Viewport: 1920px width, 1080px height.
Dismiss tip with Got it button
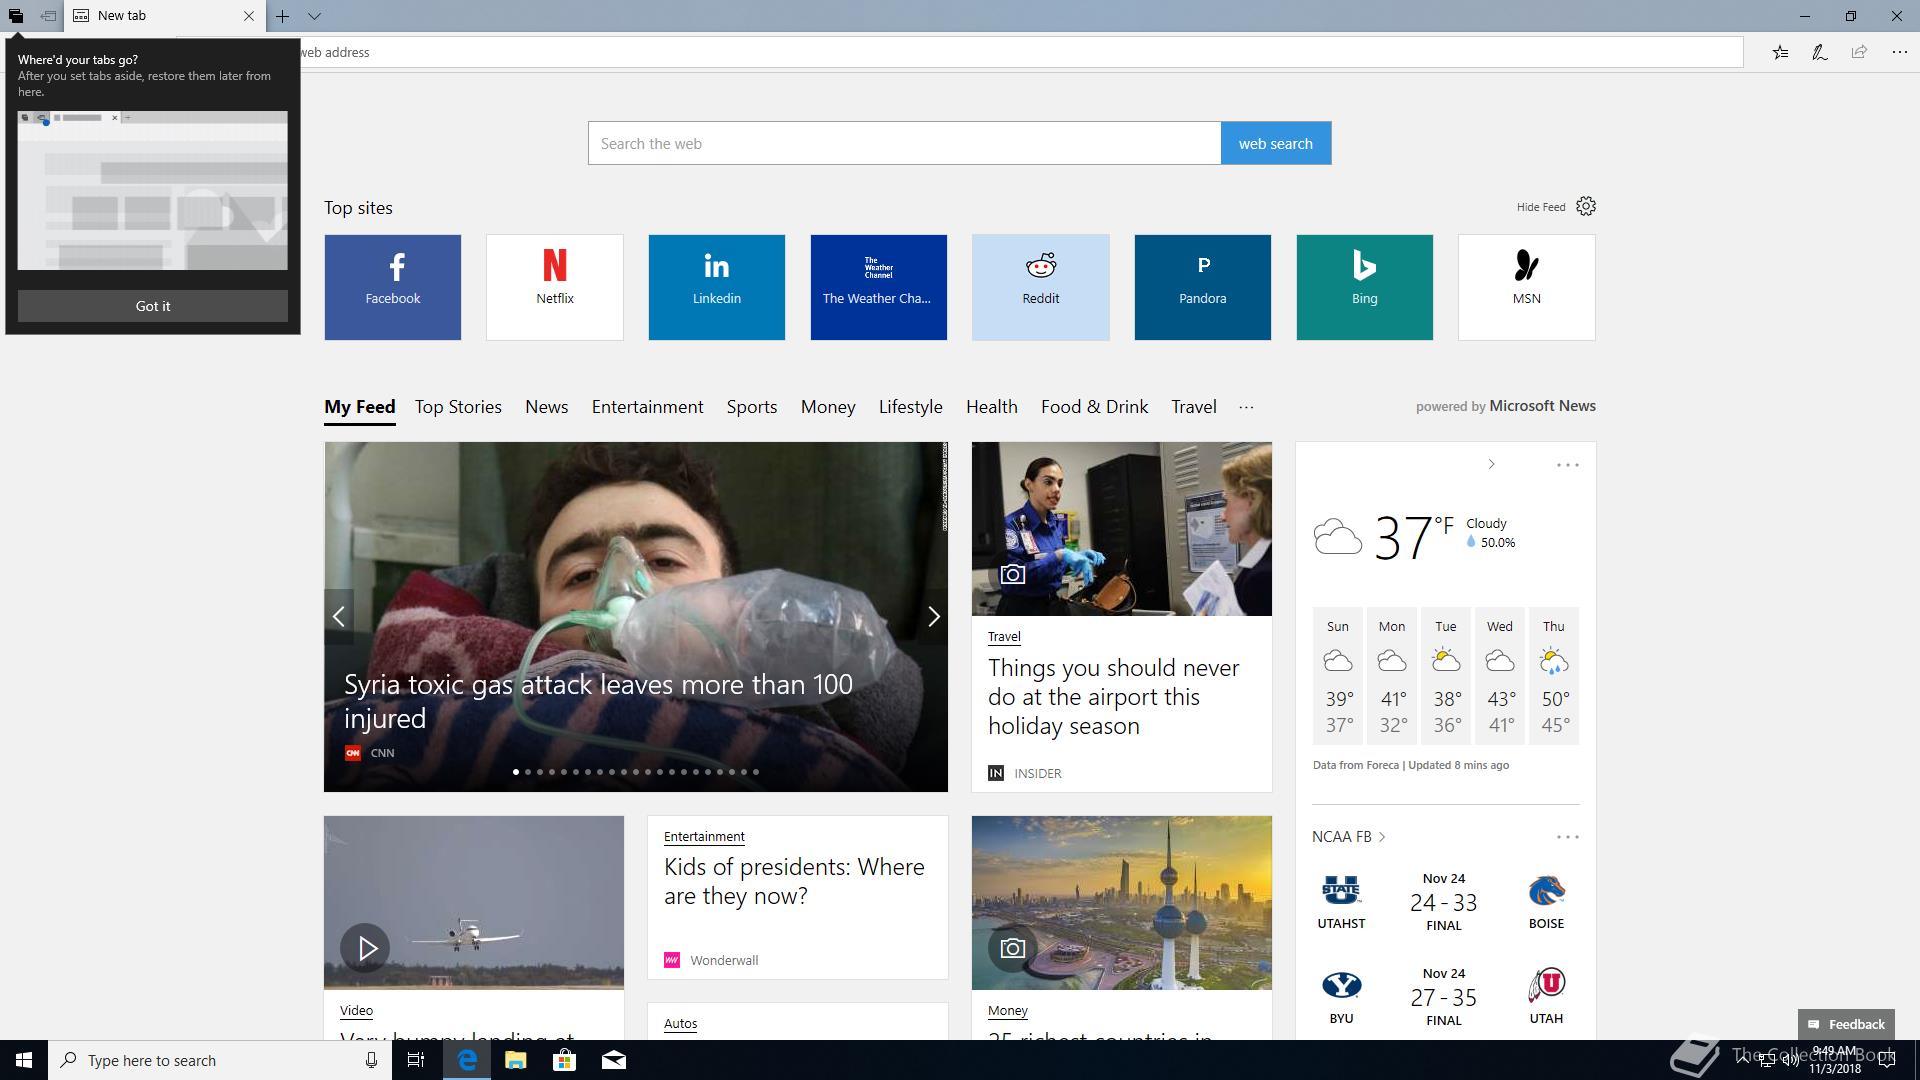[x=153, y=306]
